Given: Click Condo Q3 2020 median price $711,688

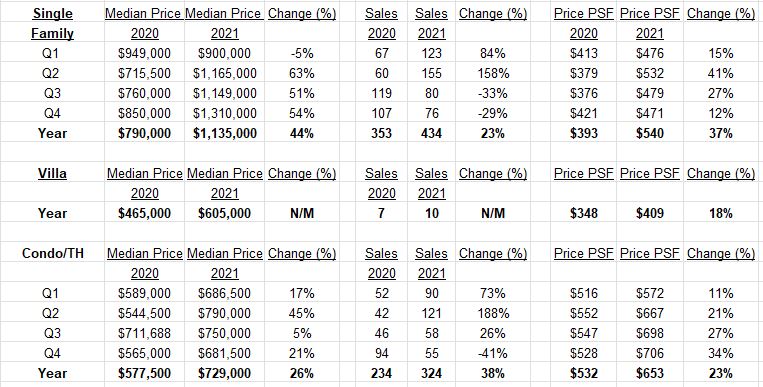Looking at the screenshot, I should click(144, 333).
